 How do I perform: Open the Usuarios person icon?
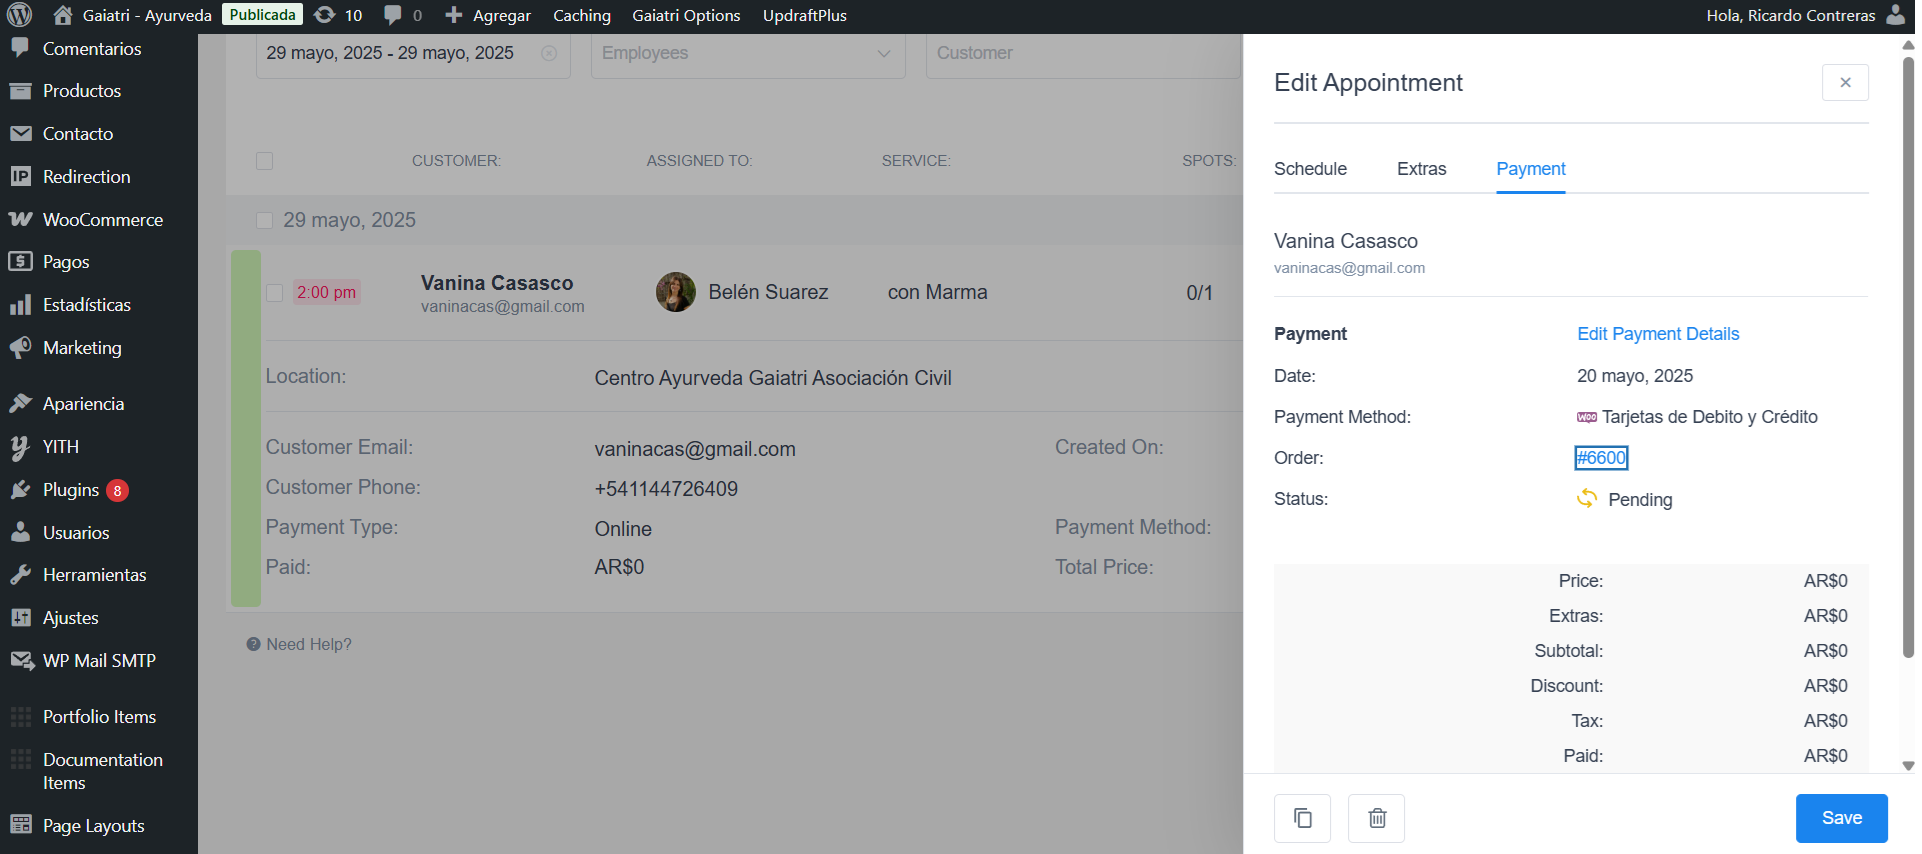(x=20, y=532)
